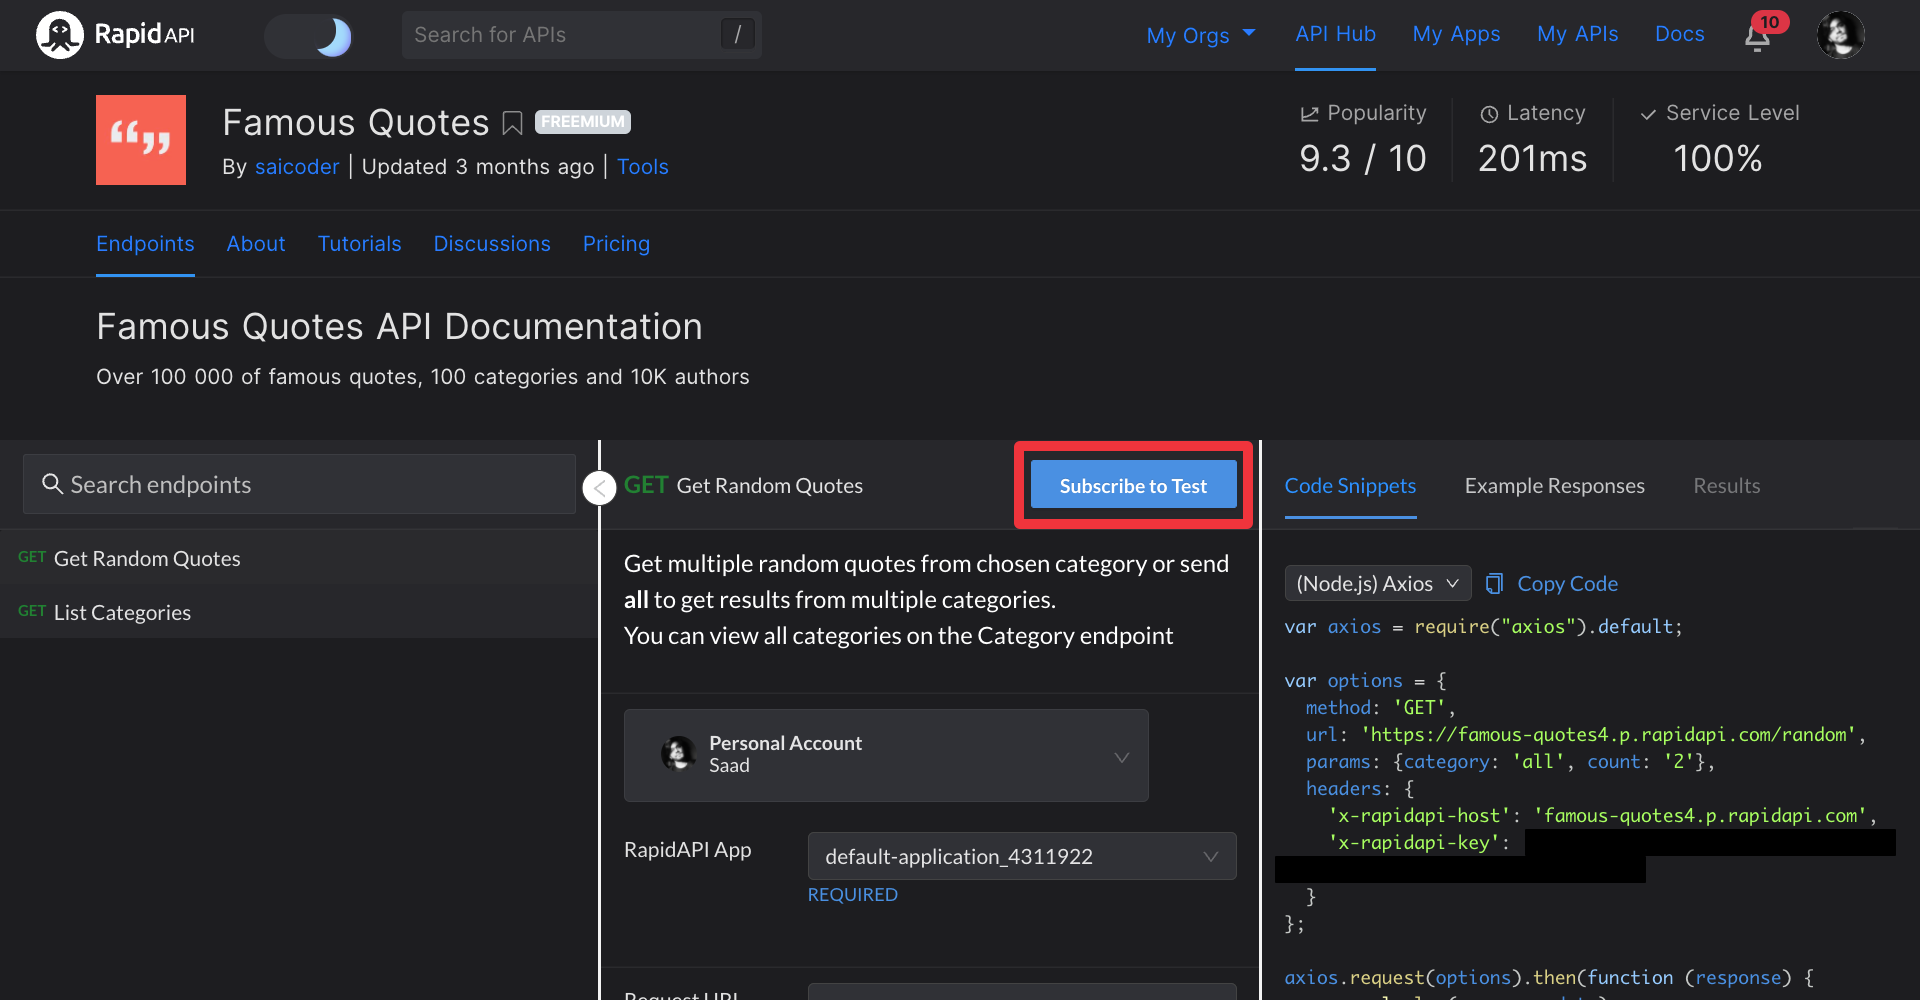This screenshot has width=1920, height=1000.
Task: Open My APIs
Action: pos(1577,34)
